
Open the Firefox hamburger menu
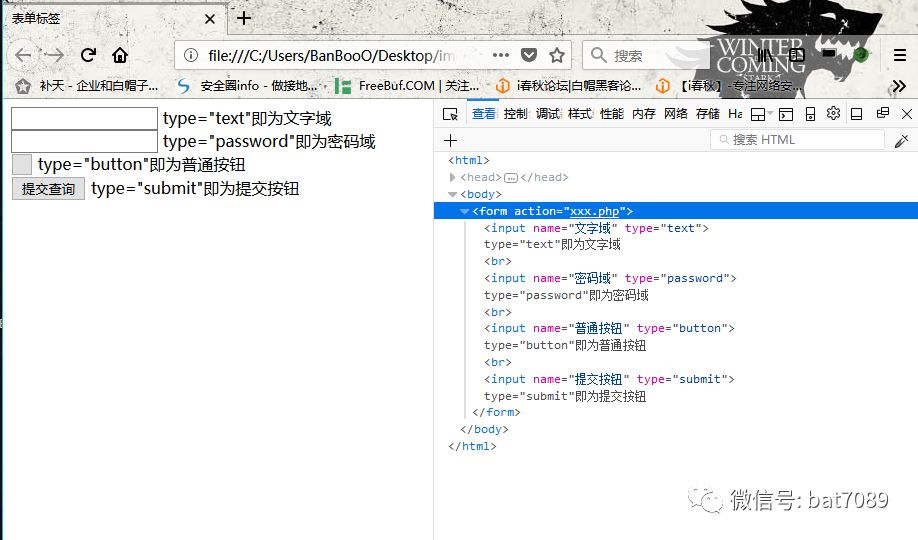[x=900, y=55]
